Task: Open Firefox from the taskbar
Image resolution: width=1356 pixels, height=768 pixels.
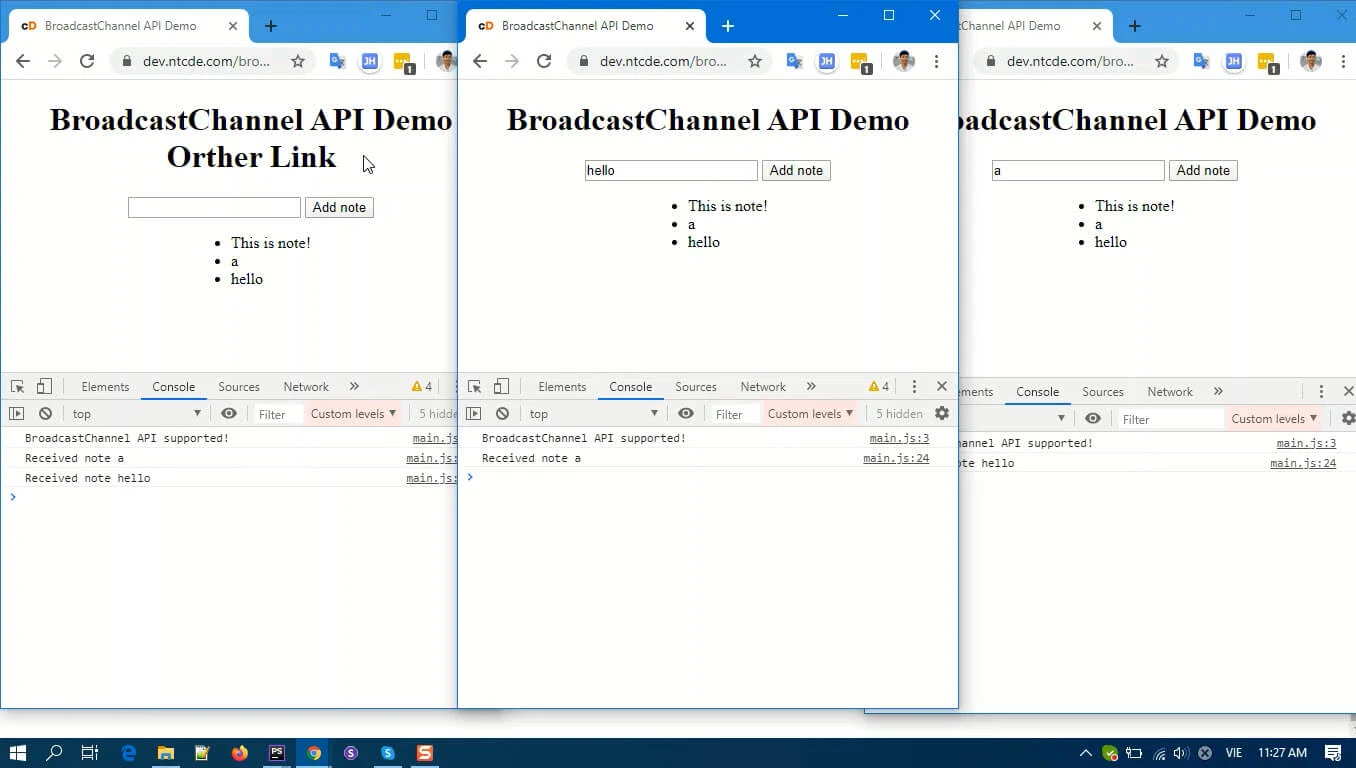Action: click(240, 753)
